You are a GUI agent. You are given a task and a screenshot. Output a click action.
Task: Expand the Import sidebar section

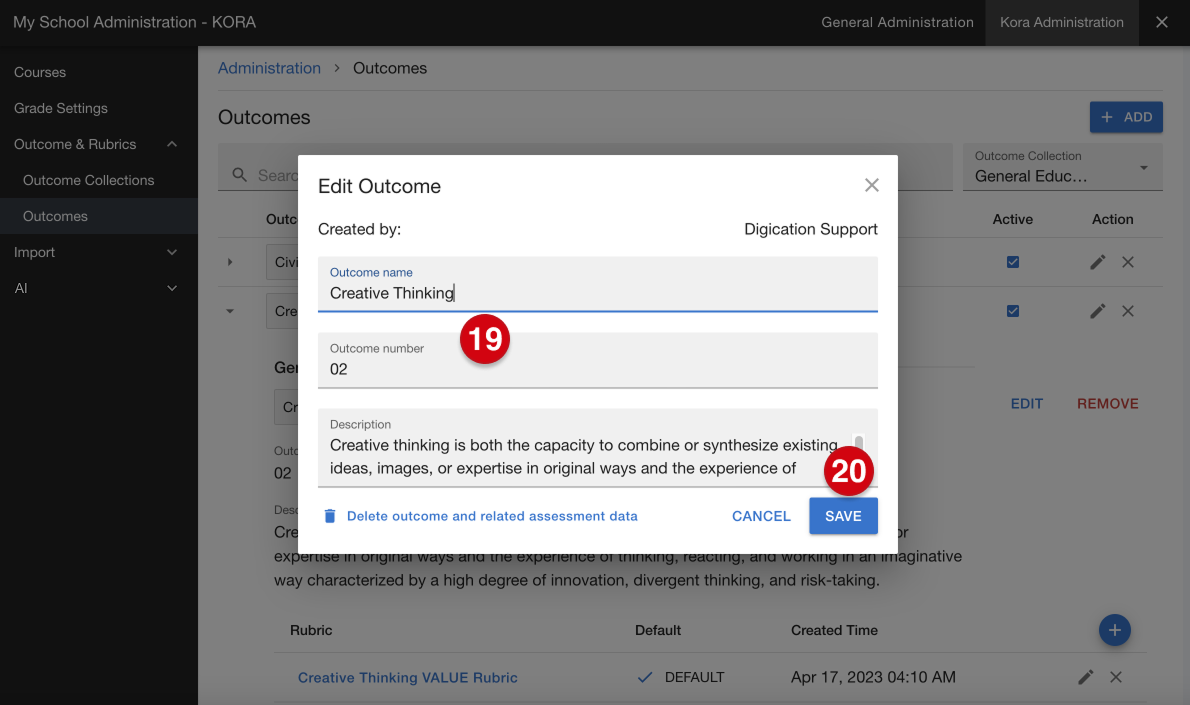(x=172, y=252)
